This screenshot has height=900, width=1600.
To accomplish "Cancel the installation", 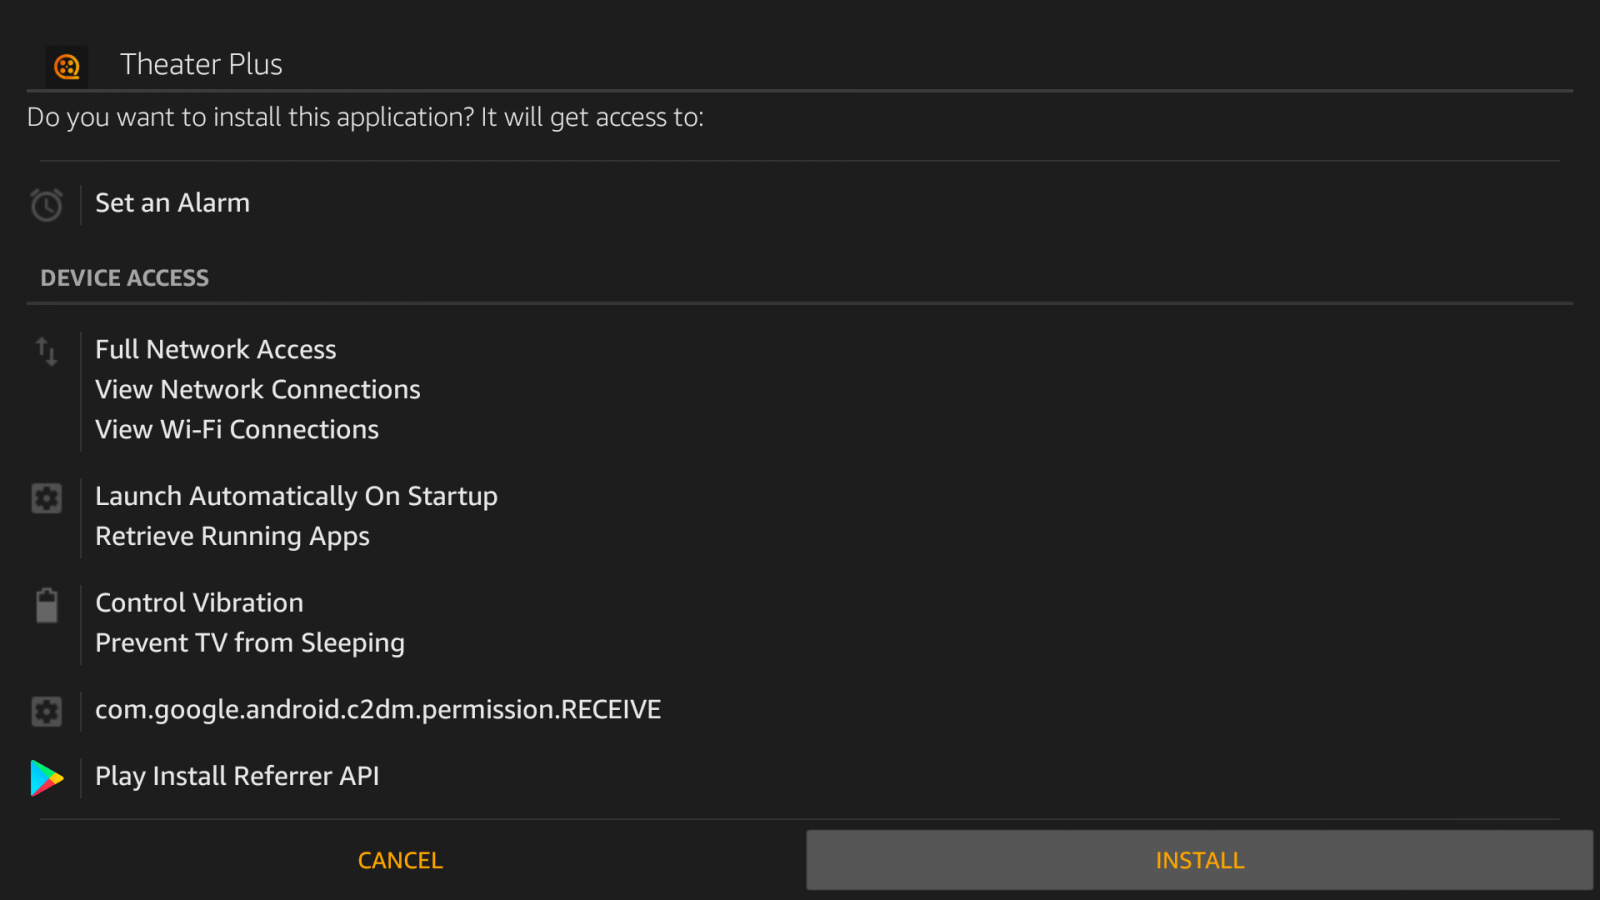I will [400, 860].
